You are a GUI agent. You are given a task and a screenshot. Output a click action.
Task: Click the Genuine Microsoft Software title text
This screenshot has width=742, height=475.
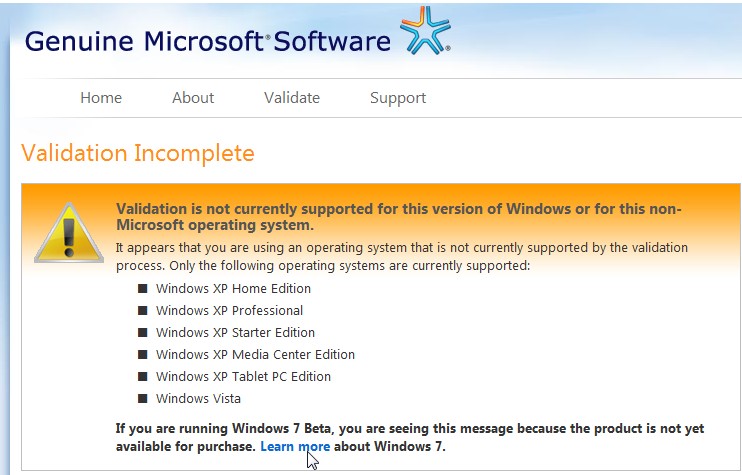[x=208, y=41]
